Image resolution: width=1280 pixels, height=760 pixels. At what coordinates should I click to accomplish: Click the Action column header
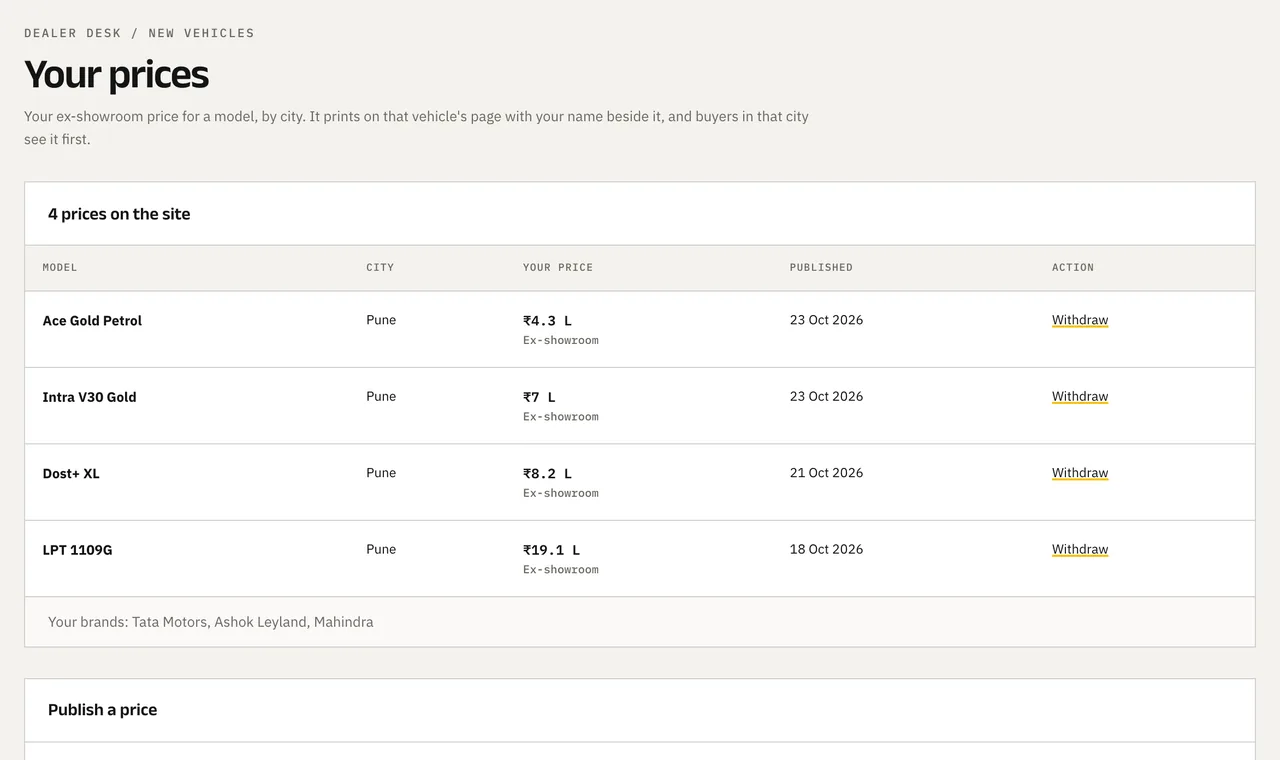click(x=1073, y=268)
